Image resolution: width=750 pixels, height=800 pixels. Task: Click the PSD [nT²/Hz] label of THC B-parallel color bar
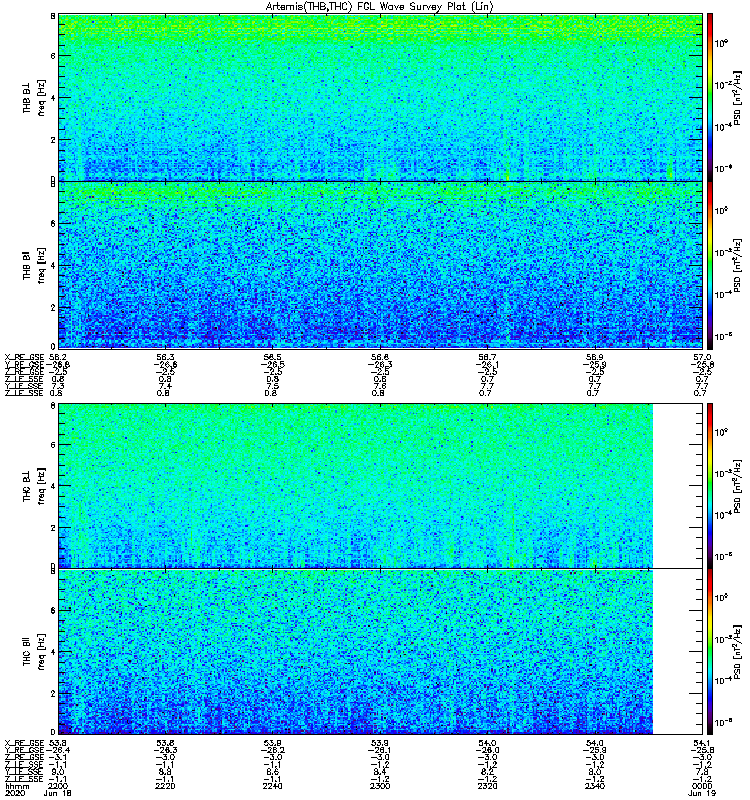[737, 652]
